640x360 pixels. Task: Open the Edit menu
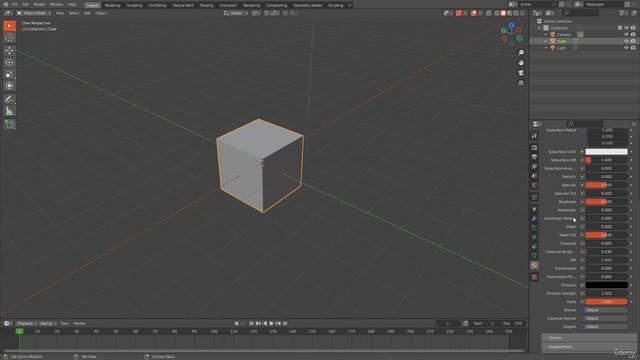click(25, 4)
